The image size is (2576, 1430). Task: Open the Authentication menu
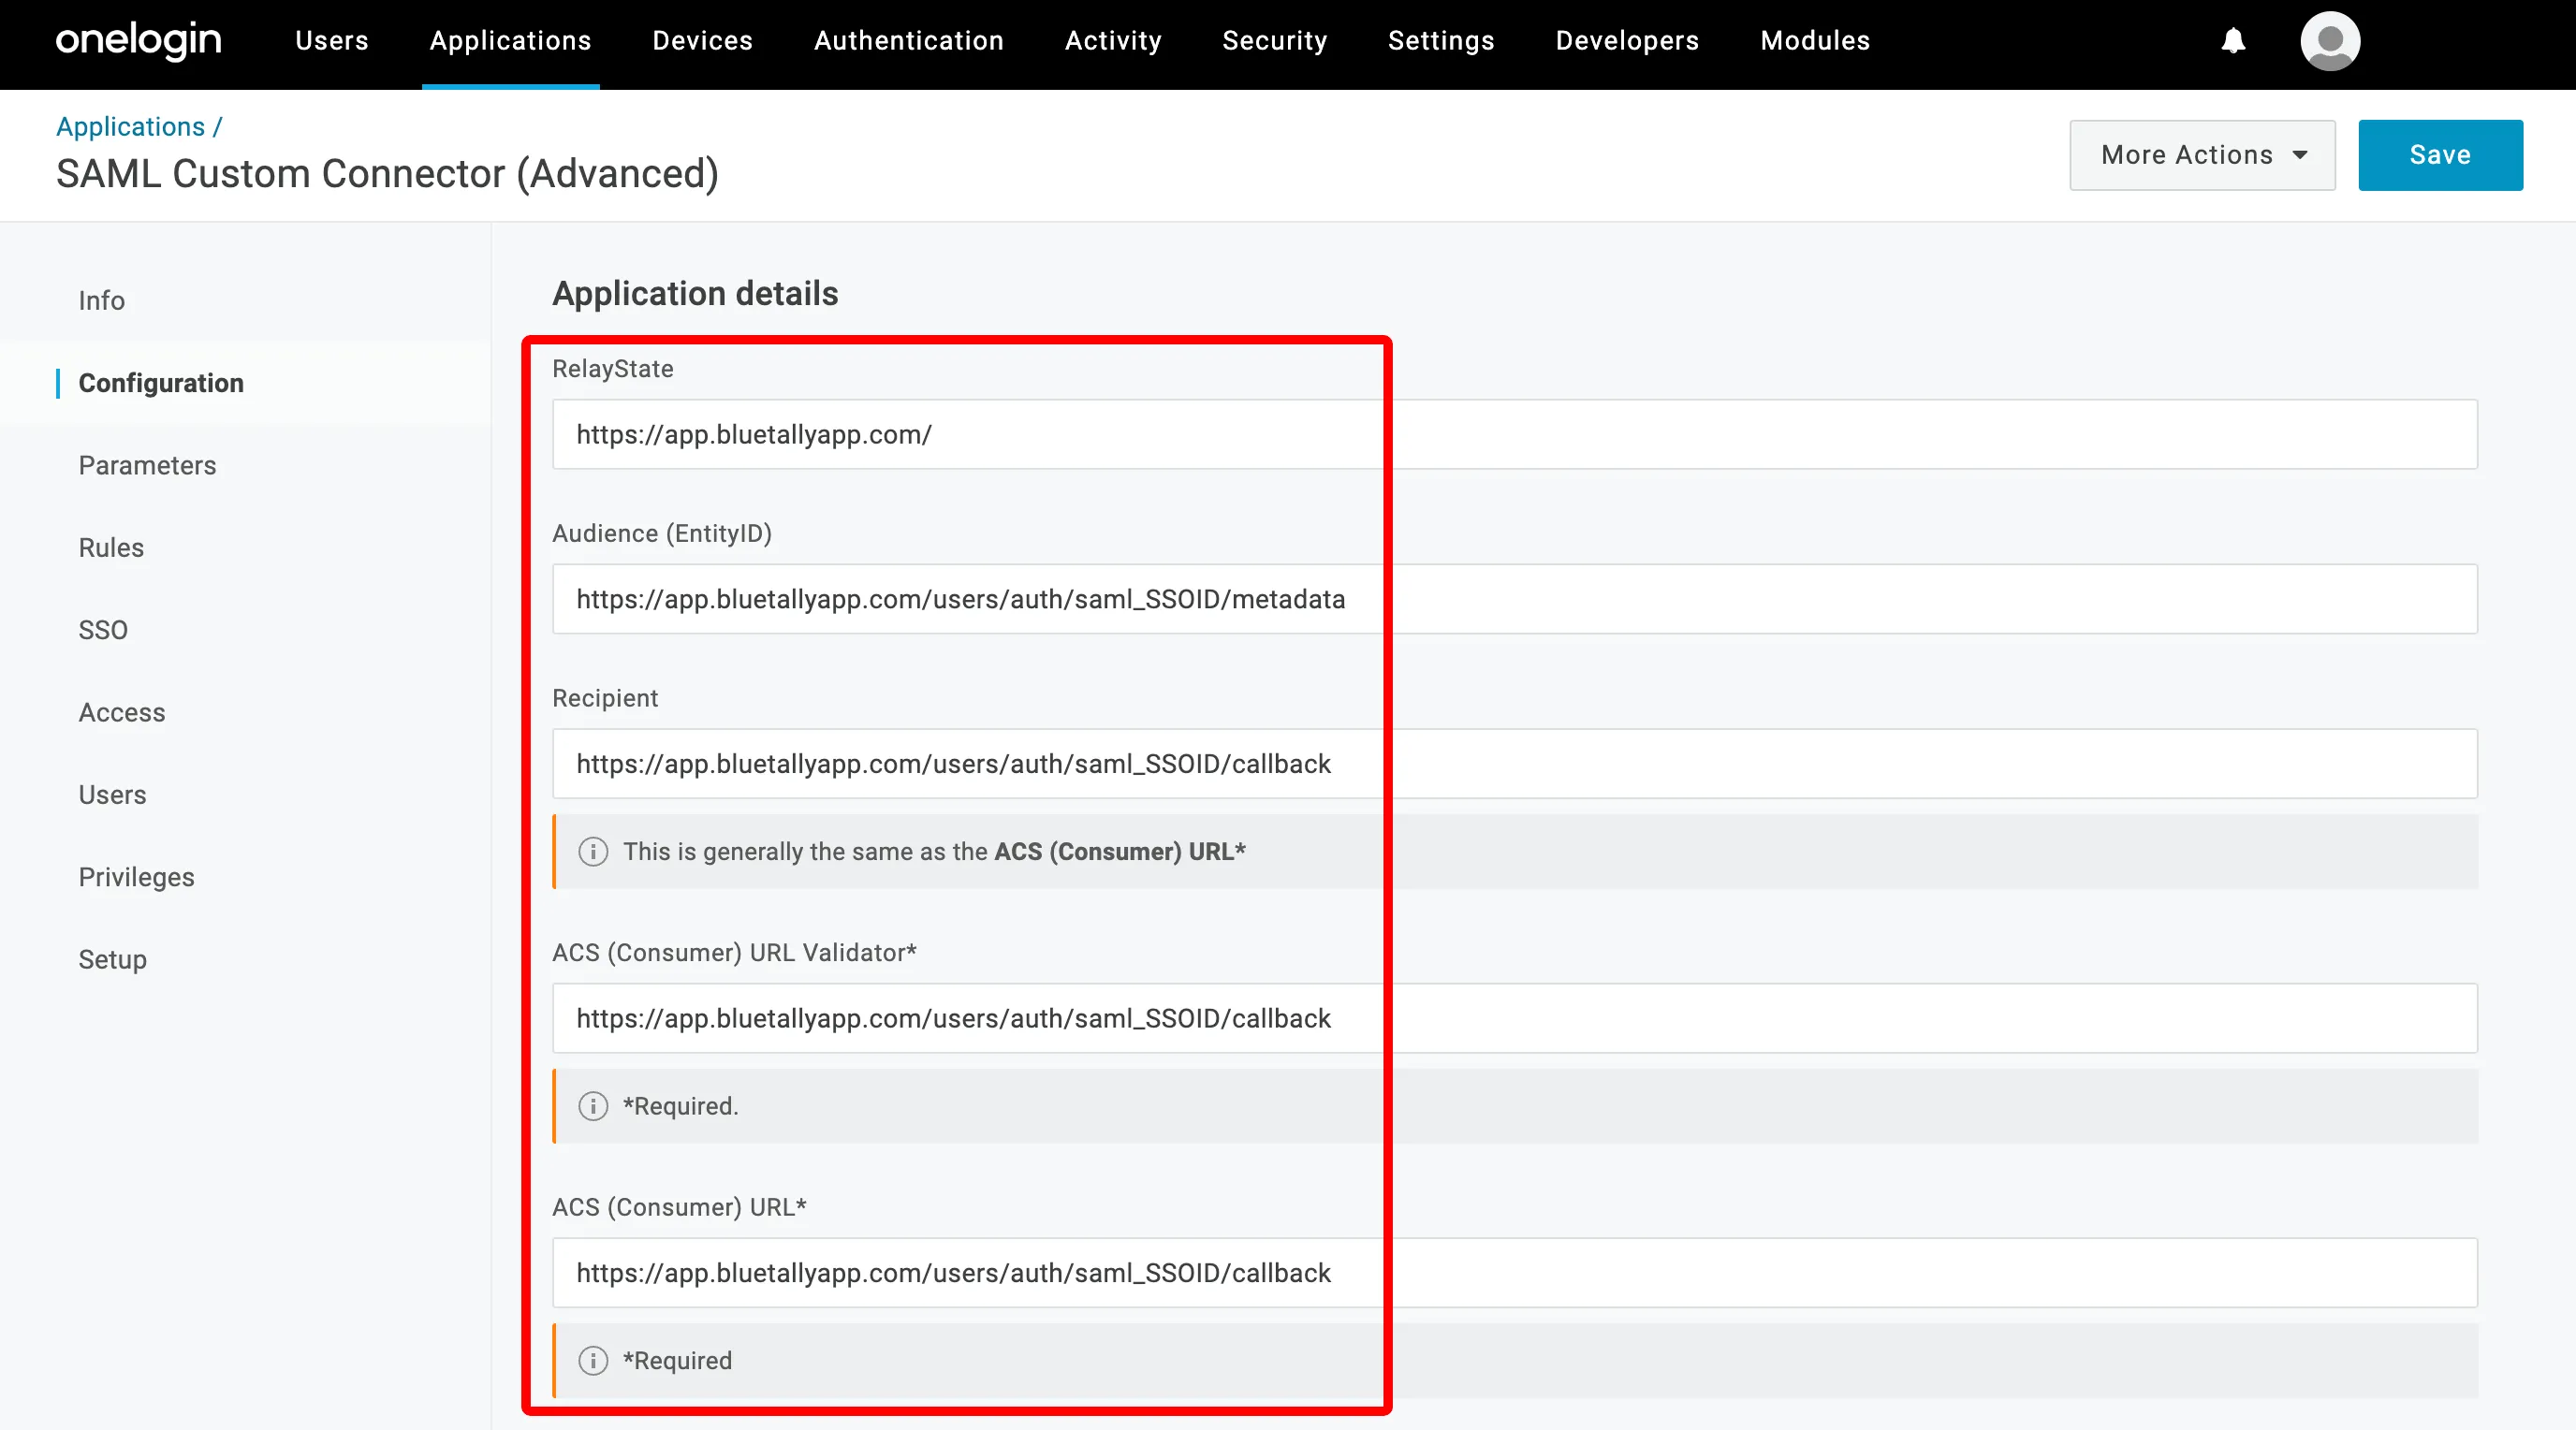point(909,41)
